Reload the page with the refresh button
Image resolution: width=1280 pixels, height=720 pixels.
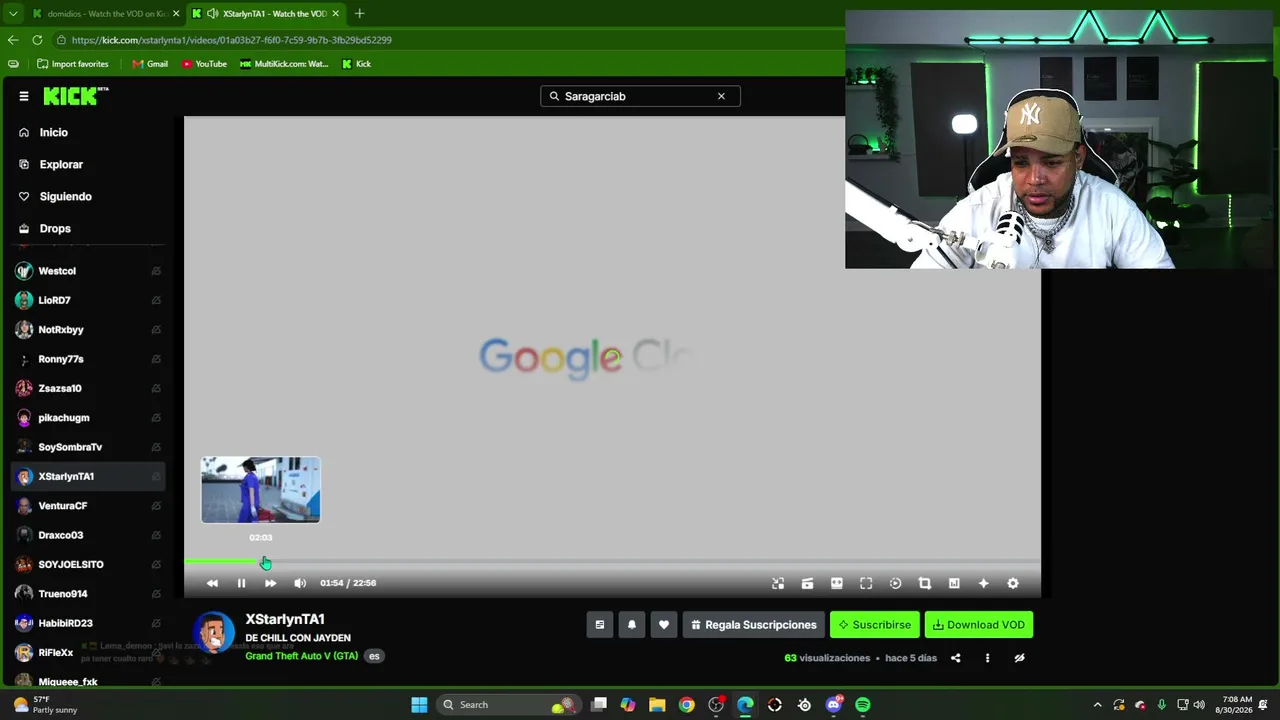pos(37,40)
